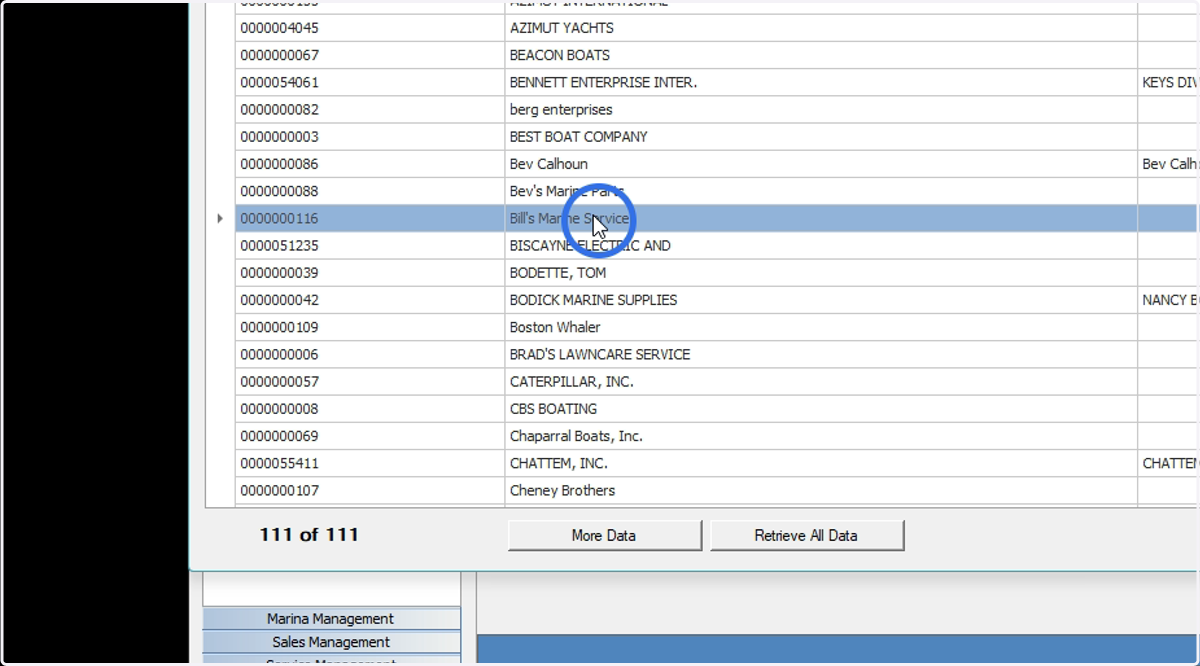Click vendor number 0000000109

(279, 327)
